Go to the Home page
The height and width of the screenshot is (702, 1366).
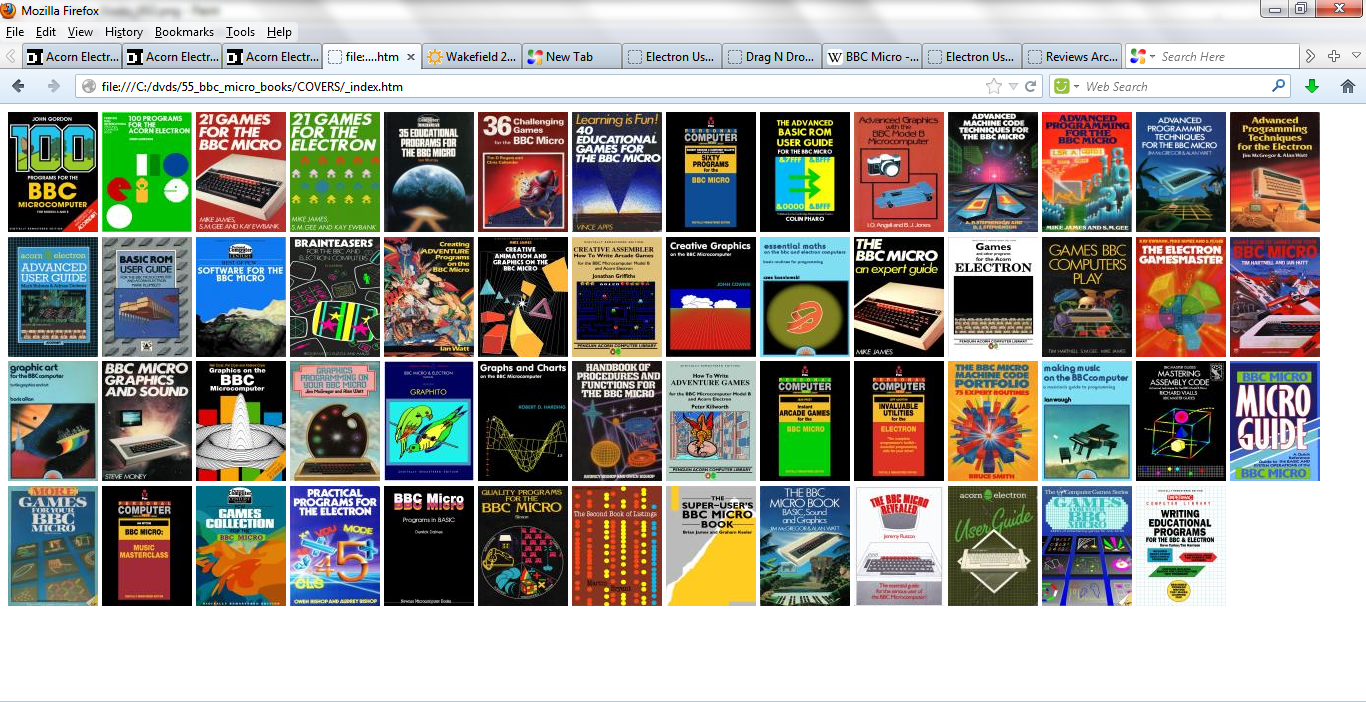(1347, 87)
